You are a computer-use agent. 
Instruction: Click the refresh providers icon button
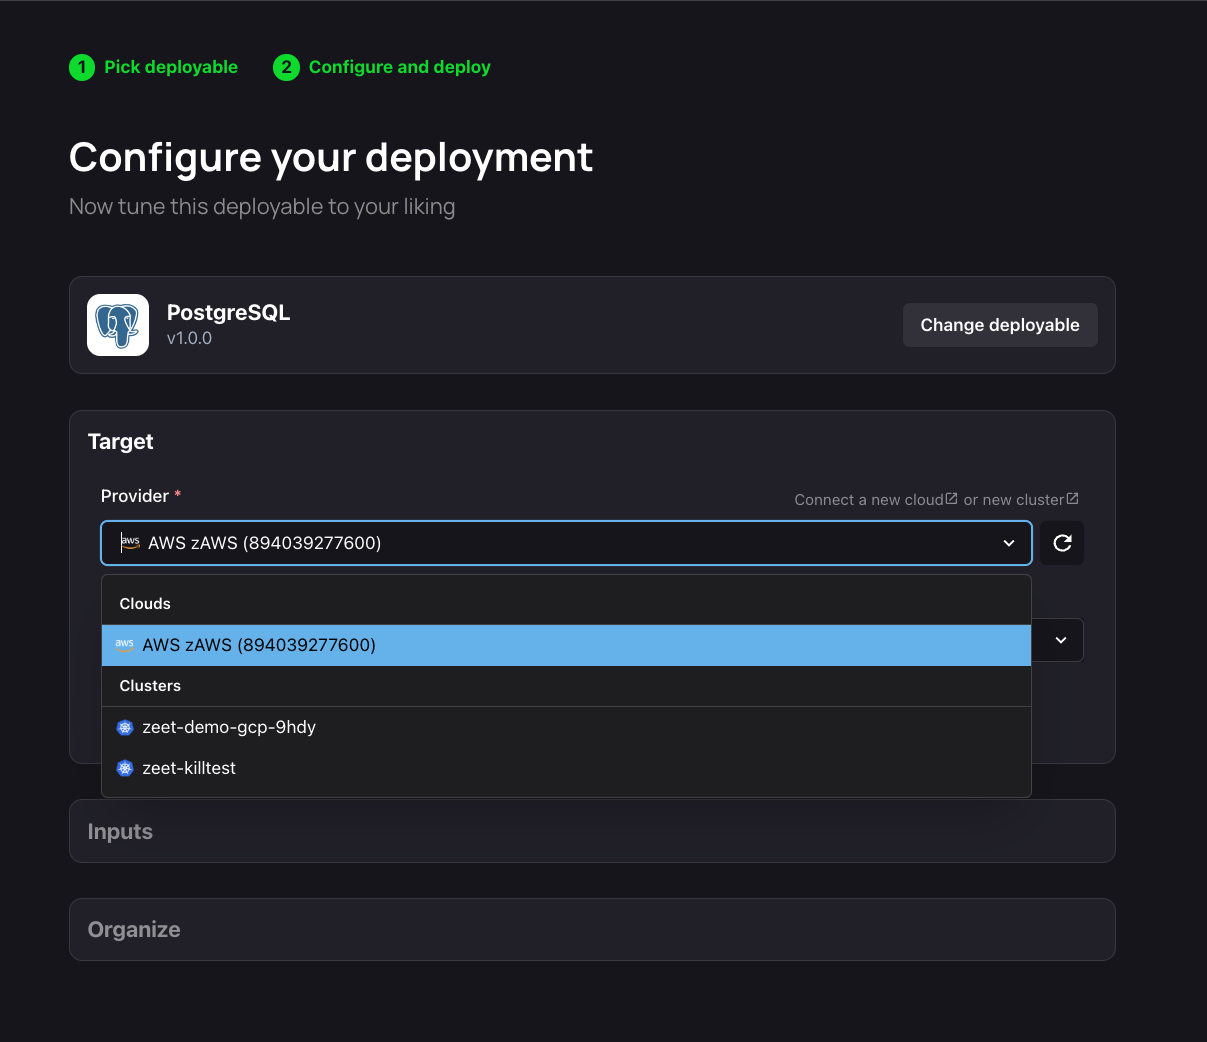click(x=1062, y=543)
